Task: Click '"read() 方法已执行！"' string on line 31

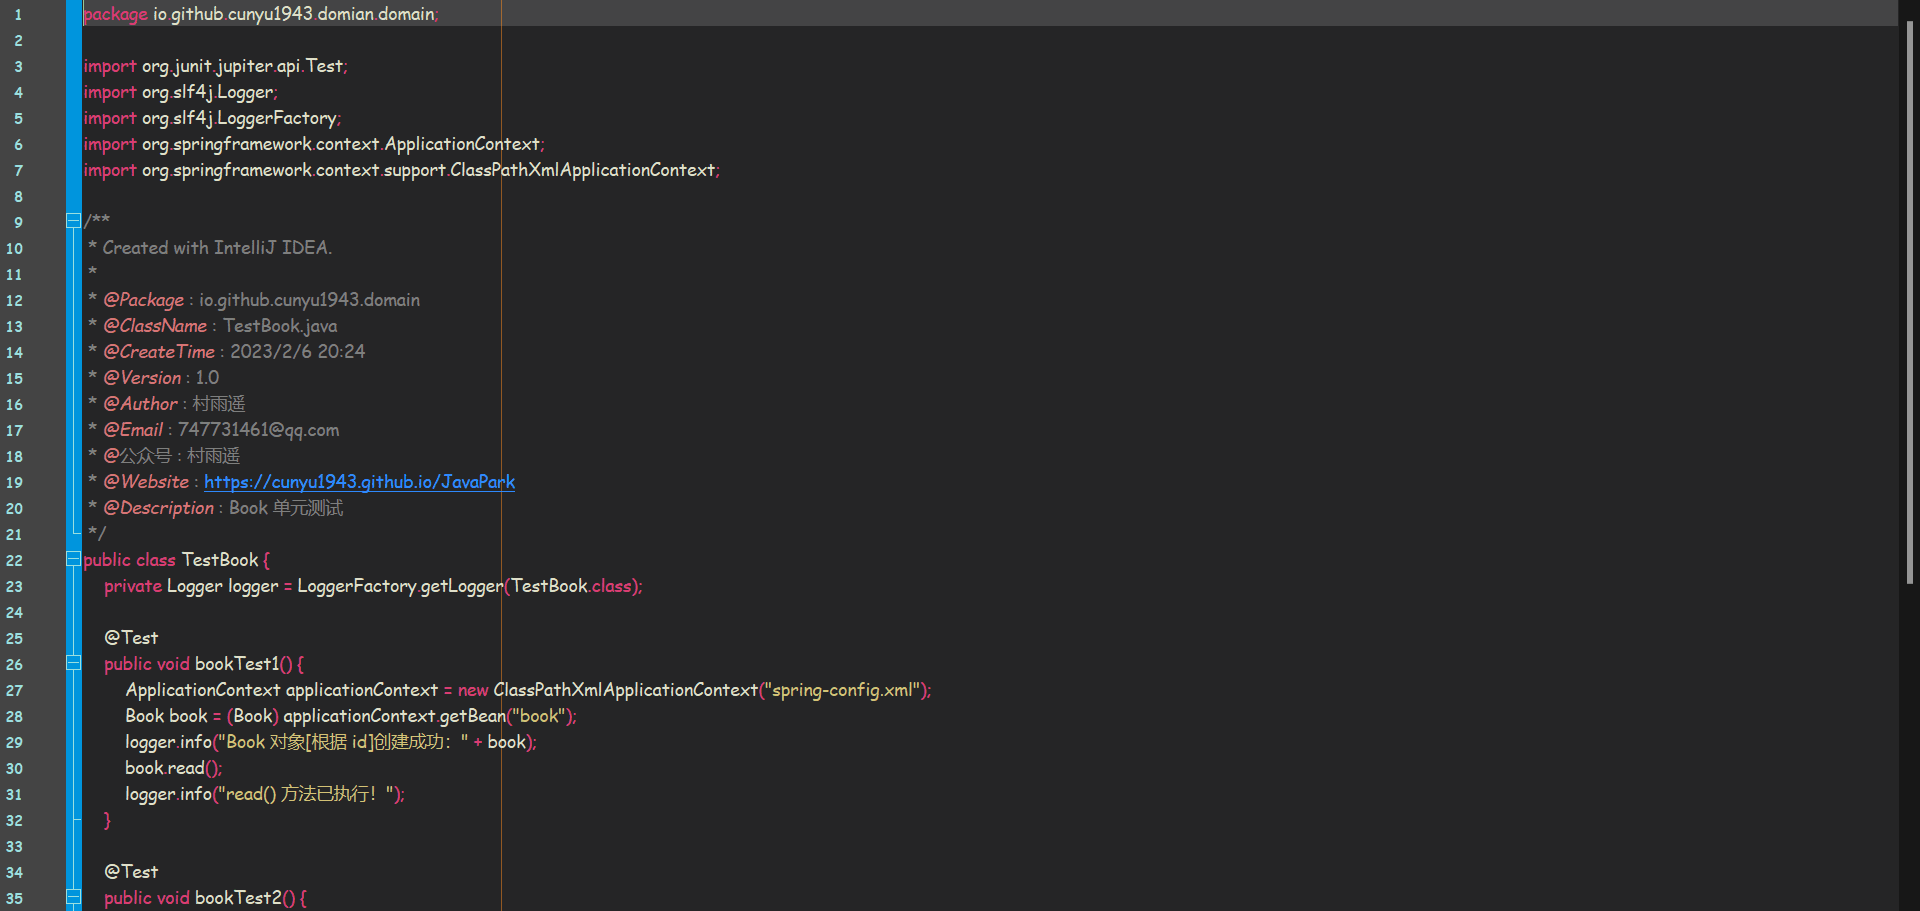Action: 308,794
